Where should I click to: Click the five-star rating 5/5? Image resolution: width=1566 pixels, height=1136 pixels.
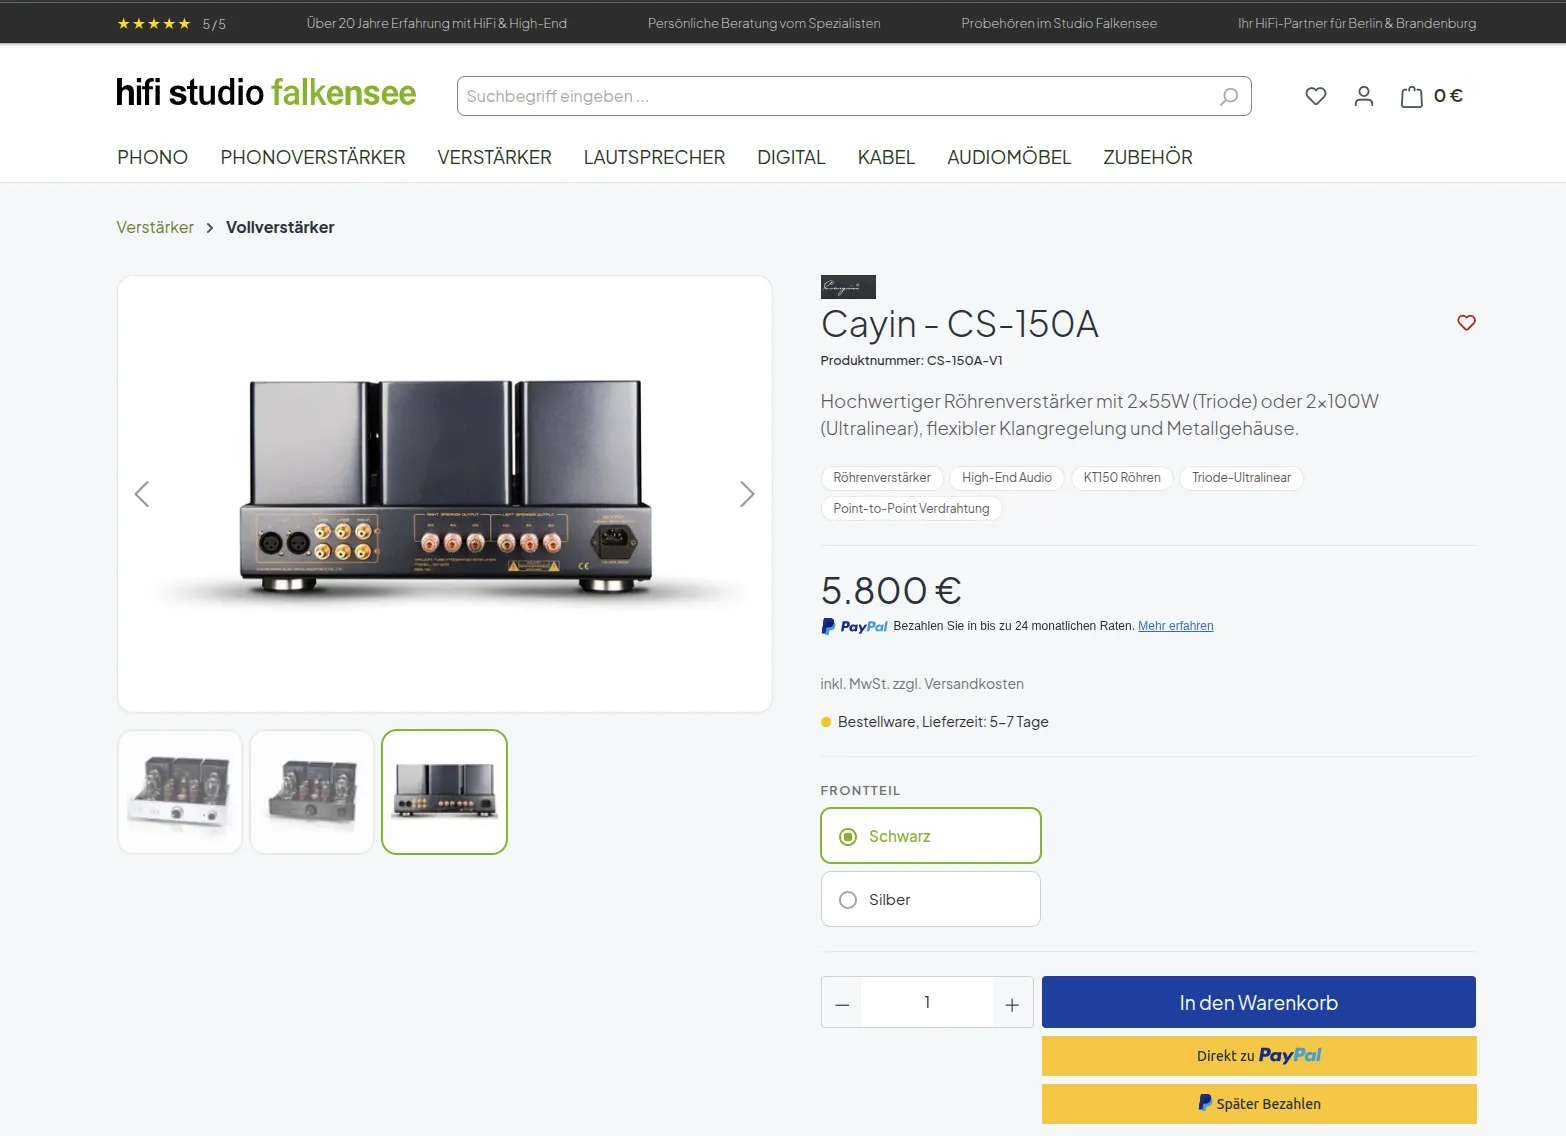point(171,23)
